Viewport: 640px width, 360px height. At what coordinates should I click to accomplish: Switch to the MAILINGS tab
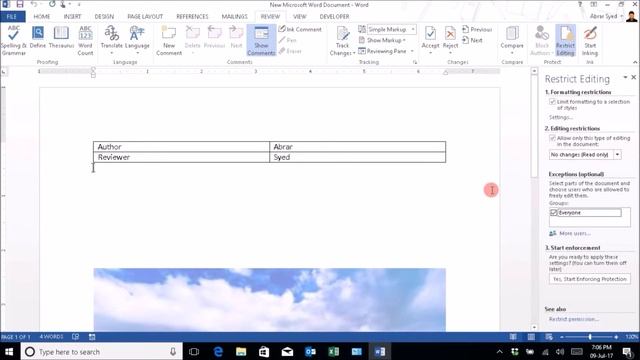click(x=234, y=17)
